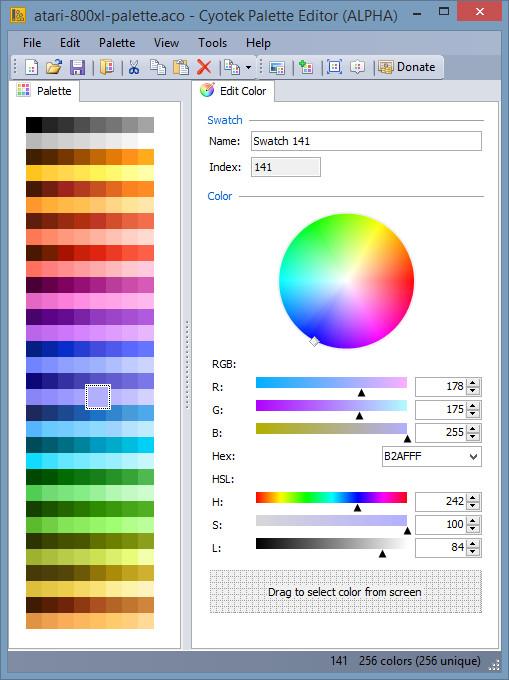Click the Index field showing 141
The height and width of the screenshot is (680, 509).
[x=286, y=167]
